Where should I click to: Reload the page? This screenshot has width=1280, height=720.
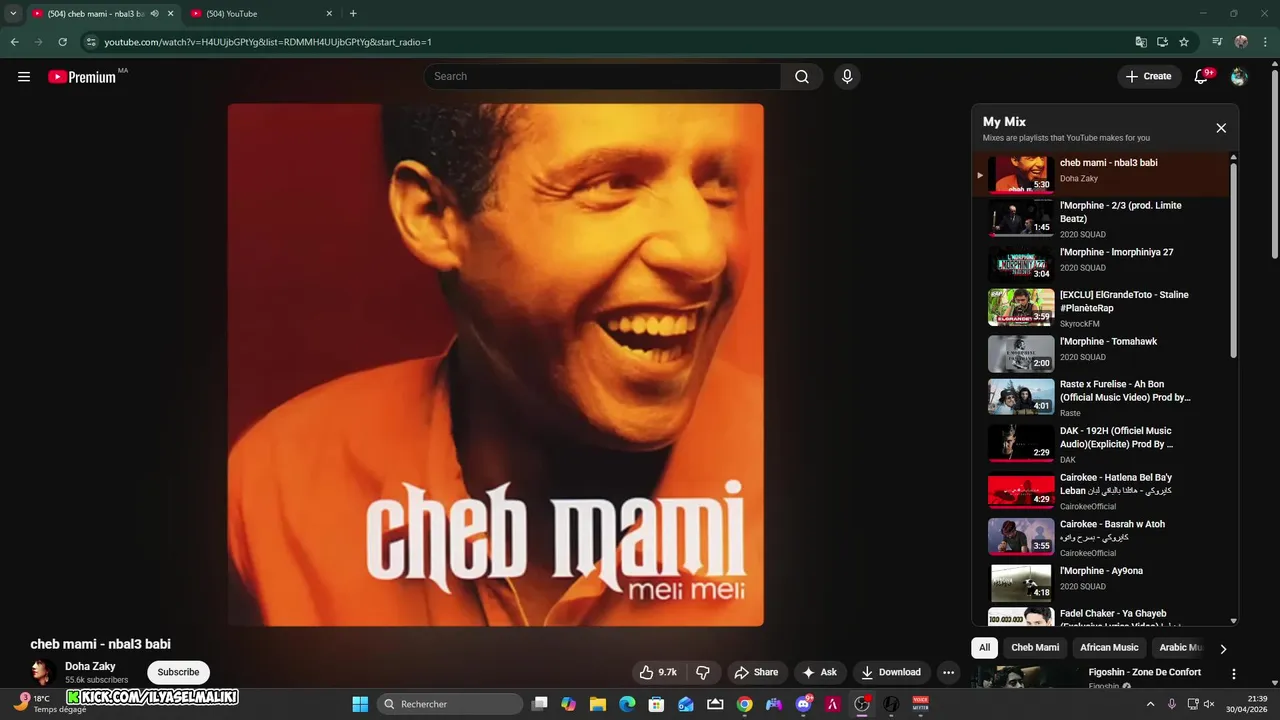[62, 42]
